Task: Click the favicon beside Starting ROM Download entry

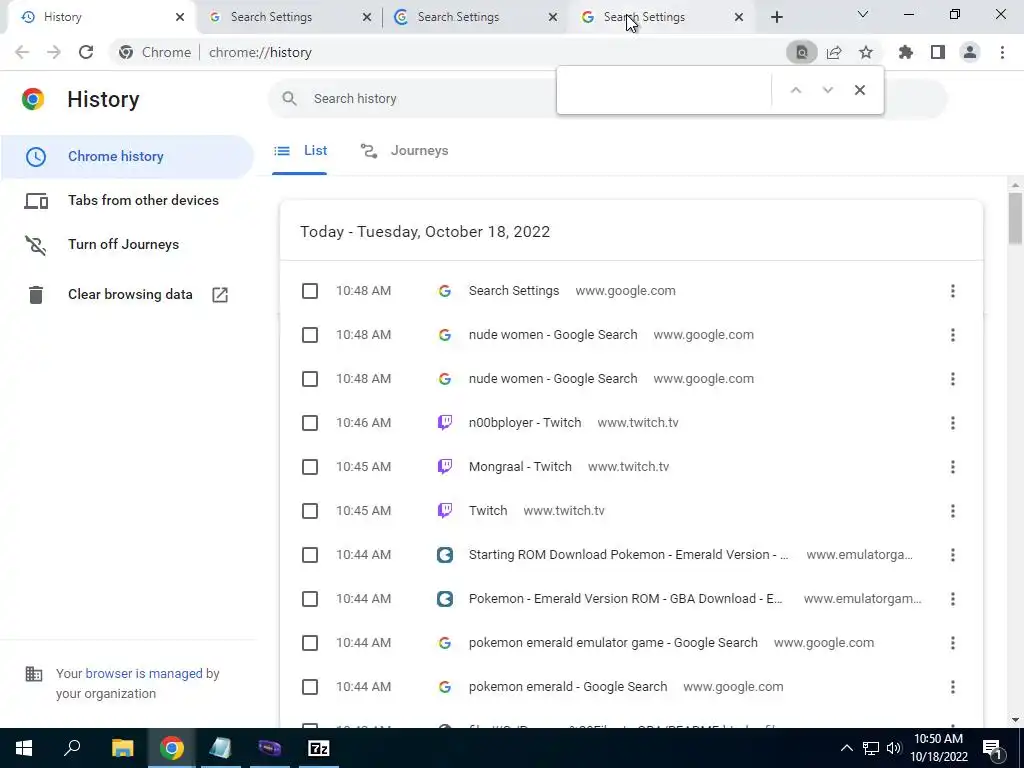Action: pos(445,555)
